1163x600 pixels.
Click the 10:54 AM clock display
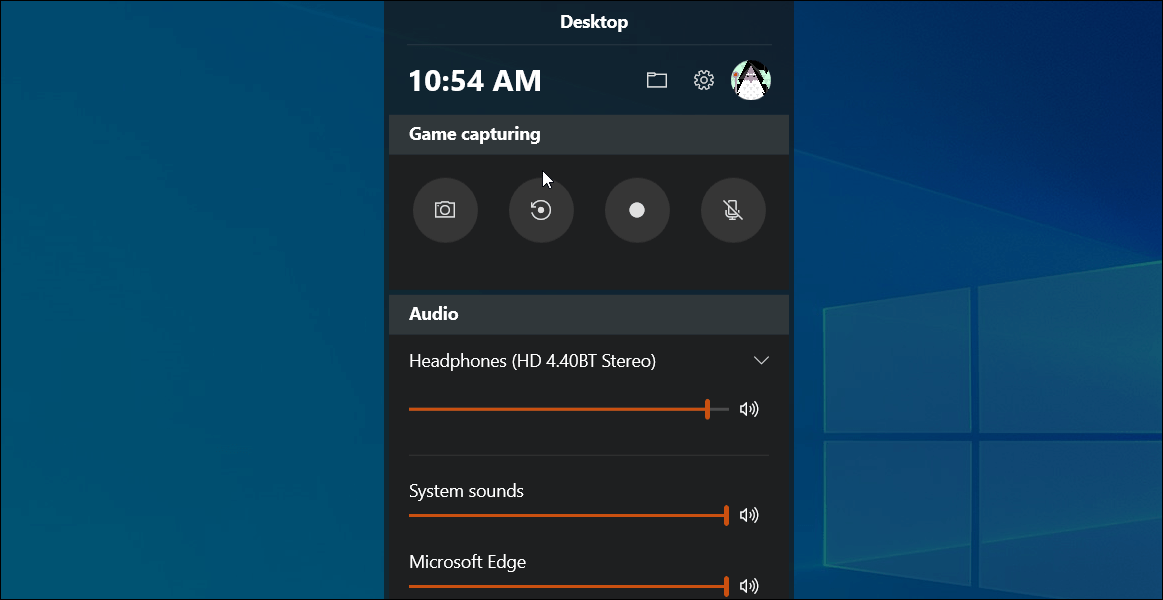point(475,80)
